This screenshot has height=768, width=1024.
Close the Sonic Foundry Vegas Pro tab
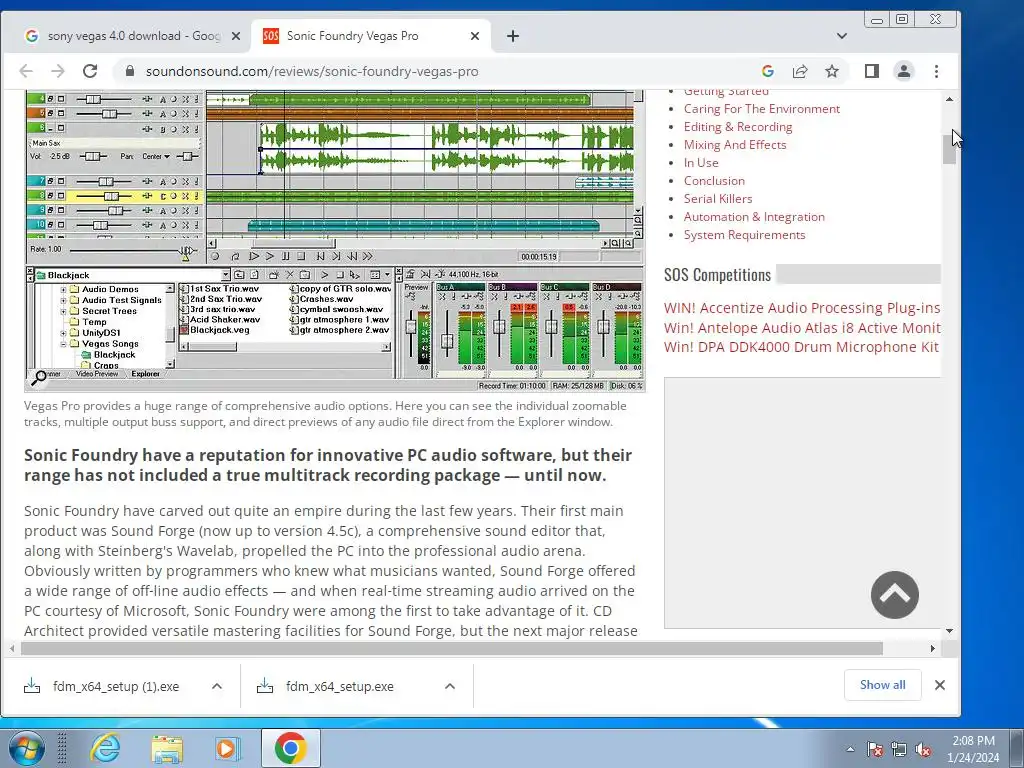pos(475,36)
